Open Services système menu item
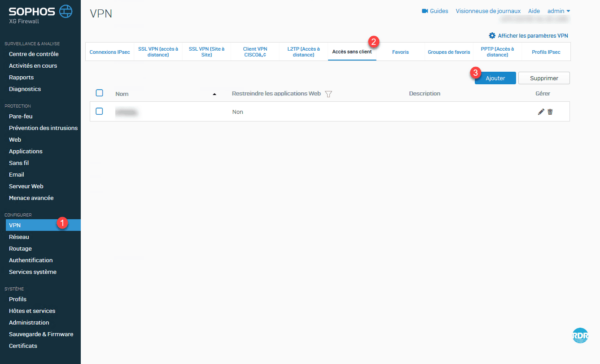This screenshot has width=600, height=364. point(33,272)
